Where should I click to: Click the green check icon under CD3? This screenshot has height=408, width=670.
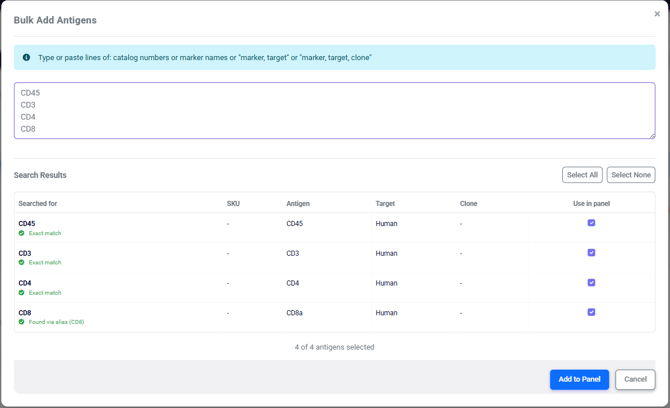[x=21, y=262]
